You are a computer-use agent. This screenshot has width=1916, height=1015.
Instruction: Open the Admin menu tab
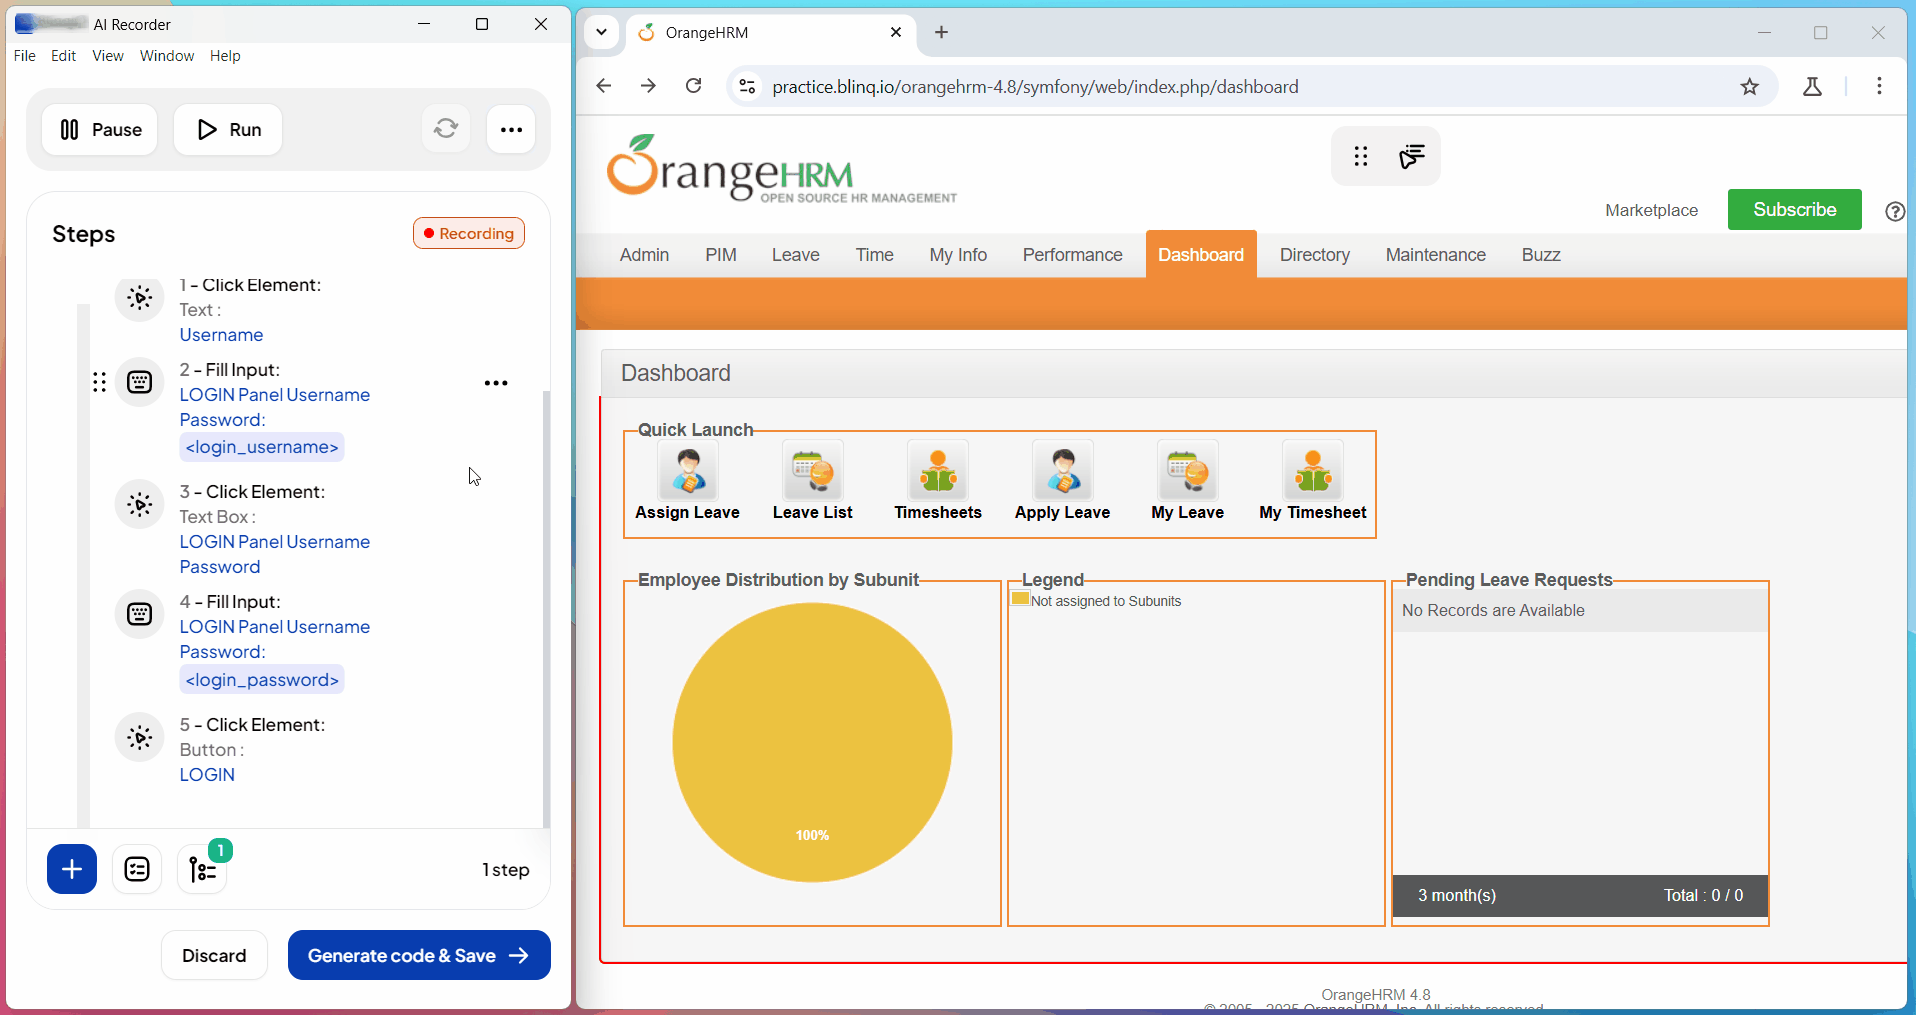click(x=644, y=255)
